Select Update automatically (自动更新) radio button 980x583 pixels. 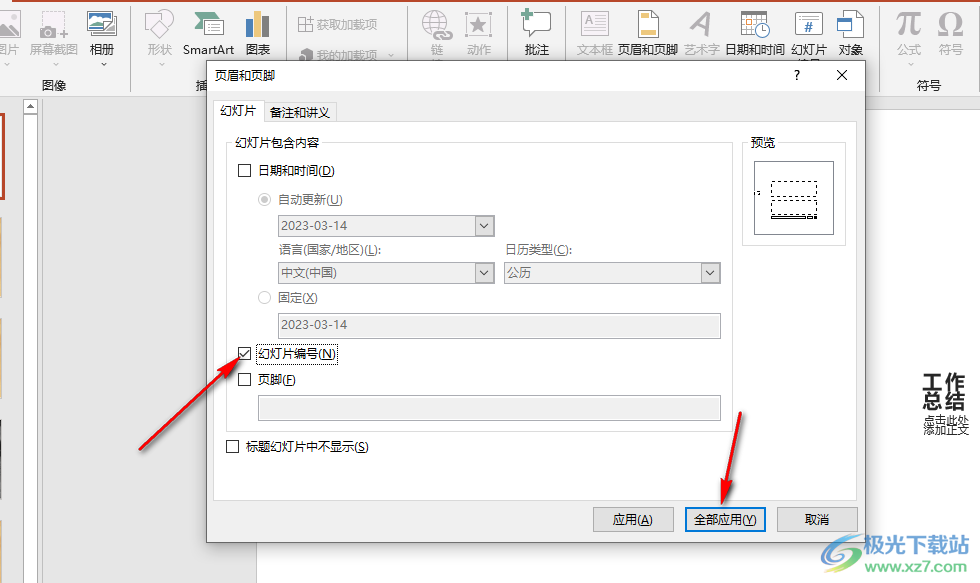click(264, 199)
